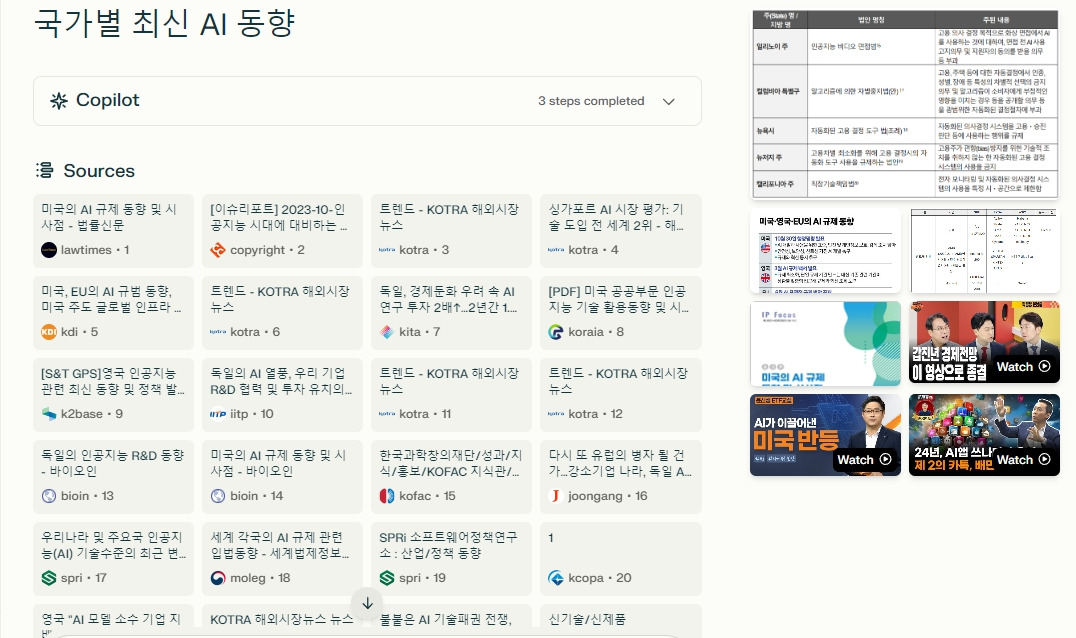Click the lawtimes source favicon numbered 1
This screenshot has width=1076, height=638.
pos(49,250)
